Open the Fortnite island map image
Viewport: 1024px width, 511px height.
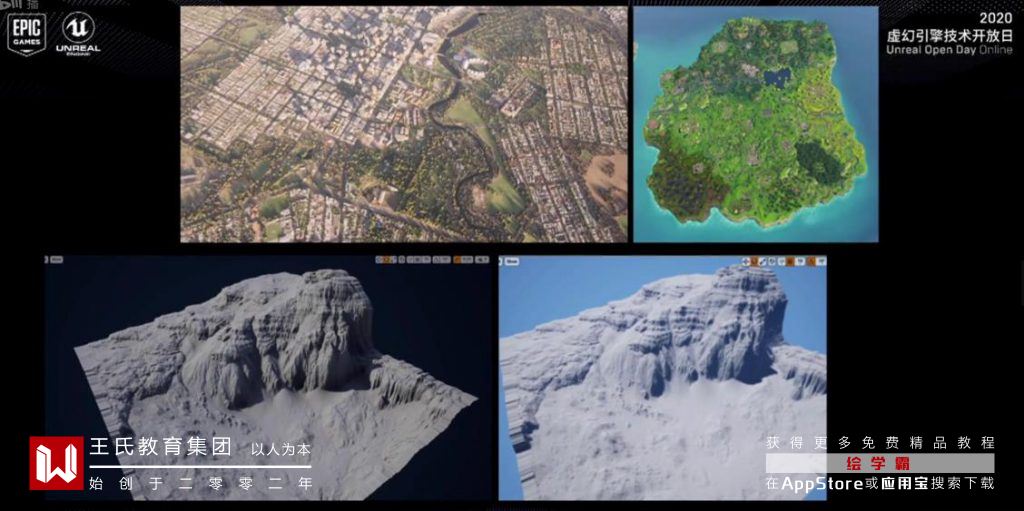coord(756,124)
